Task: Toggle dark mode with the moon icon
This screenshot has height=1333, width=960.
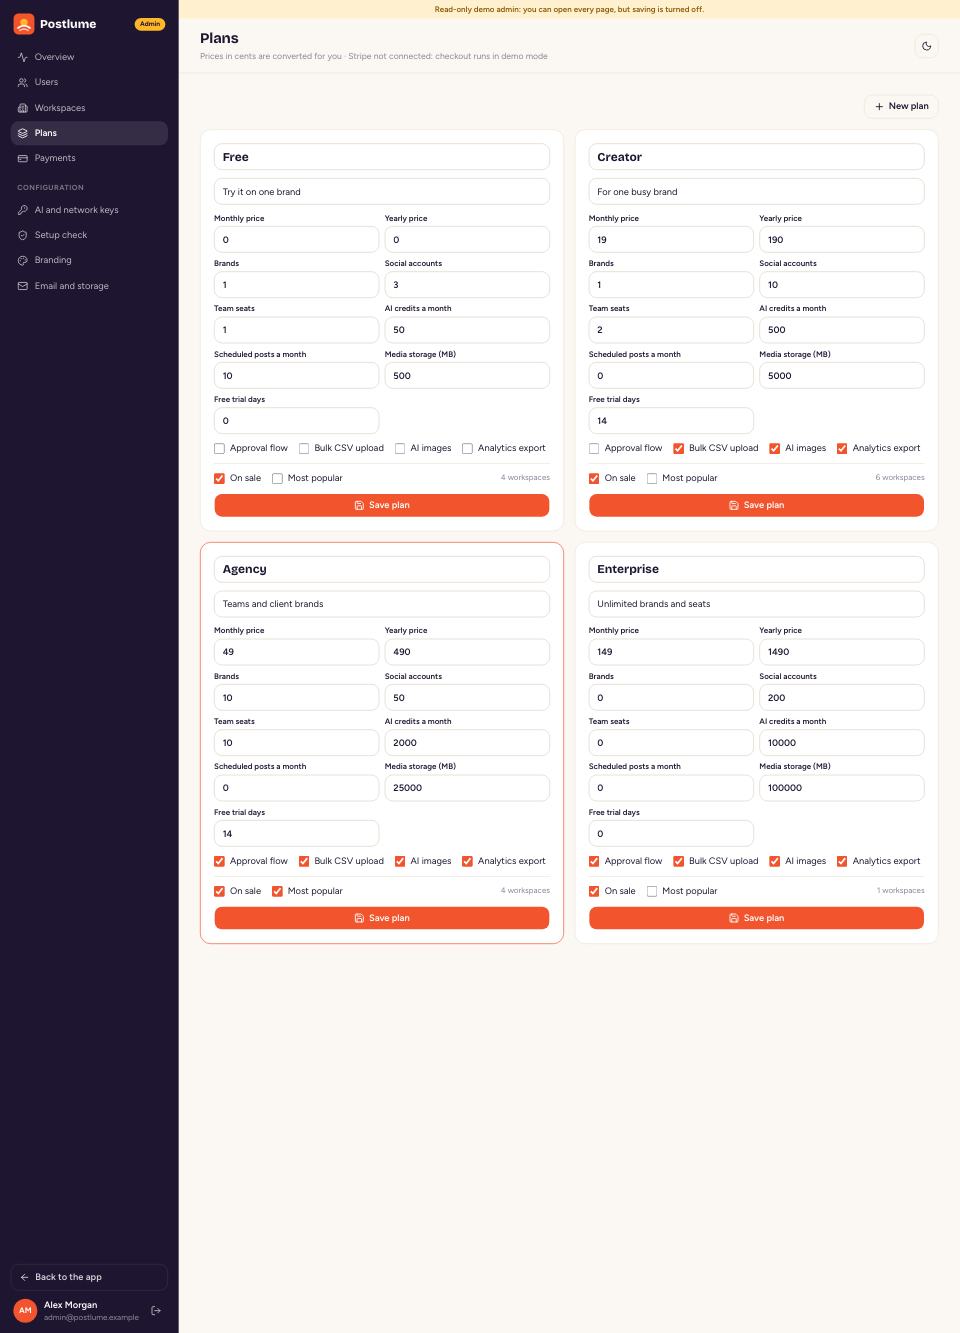Action: (x=926, y=46)
